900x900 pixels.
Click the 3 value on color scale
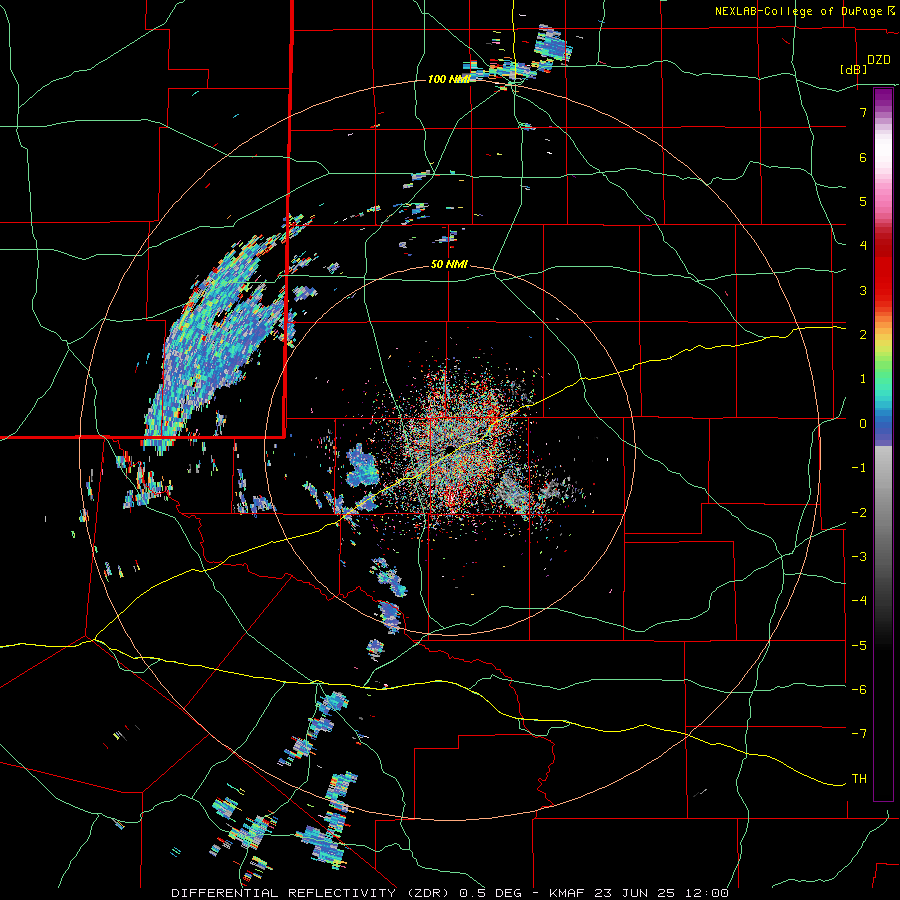(863, 290)
